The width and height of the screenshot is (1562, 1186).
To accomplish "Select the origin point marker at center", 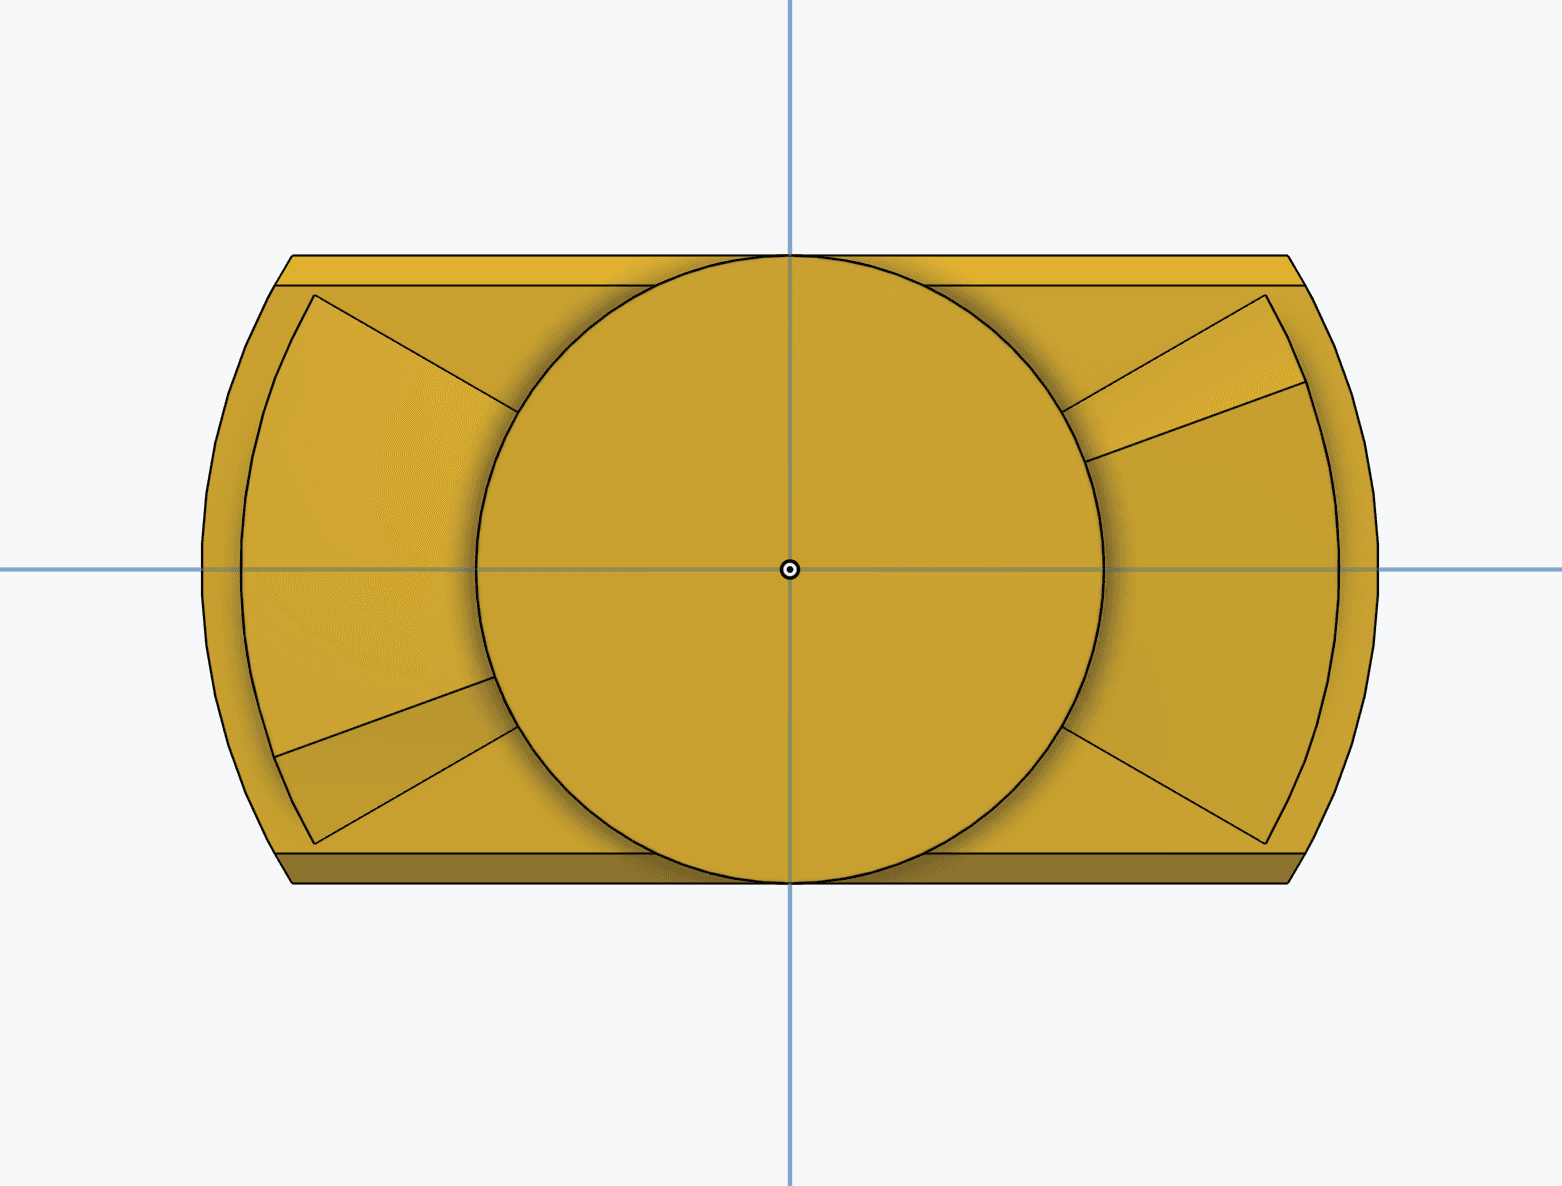I will pos(790,570).
